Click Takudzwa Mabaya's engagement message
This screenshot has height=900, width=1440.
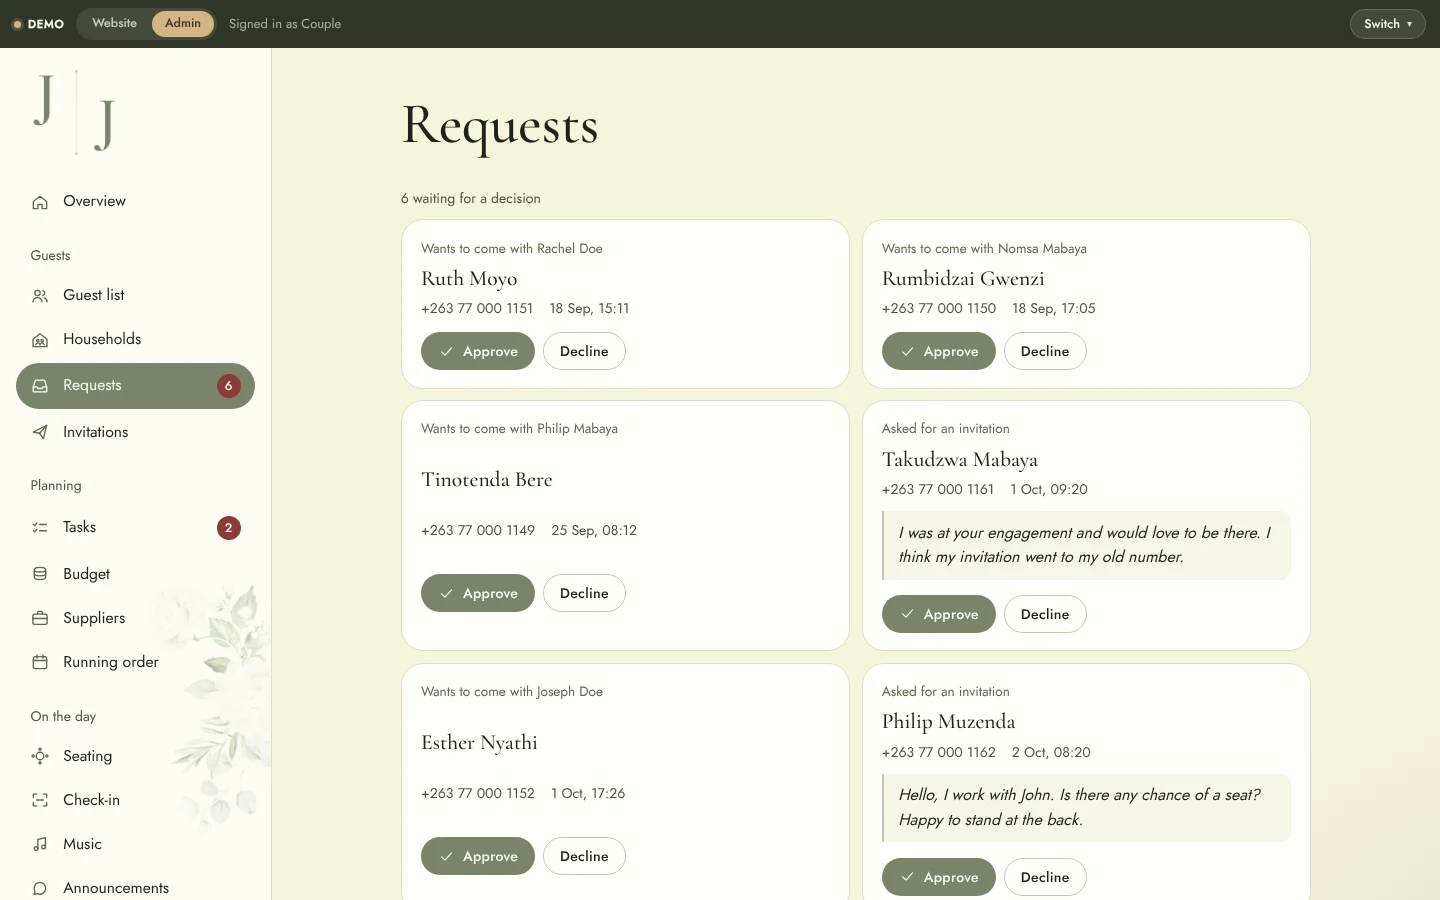click(x=1086, y=546)
